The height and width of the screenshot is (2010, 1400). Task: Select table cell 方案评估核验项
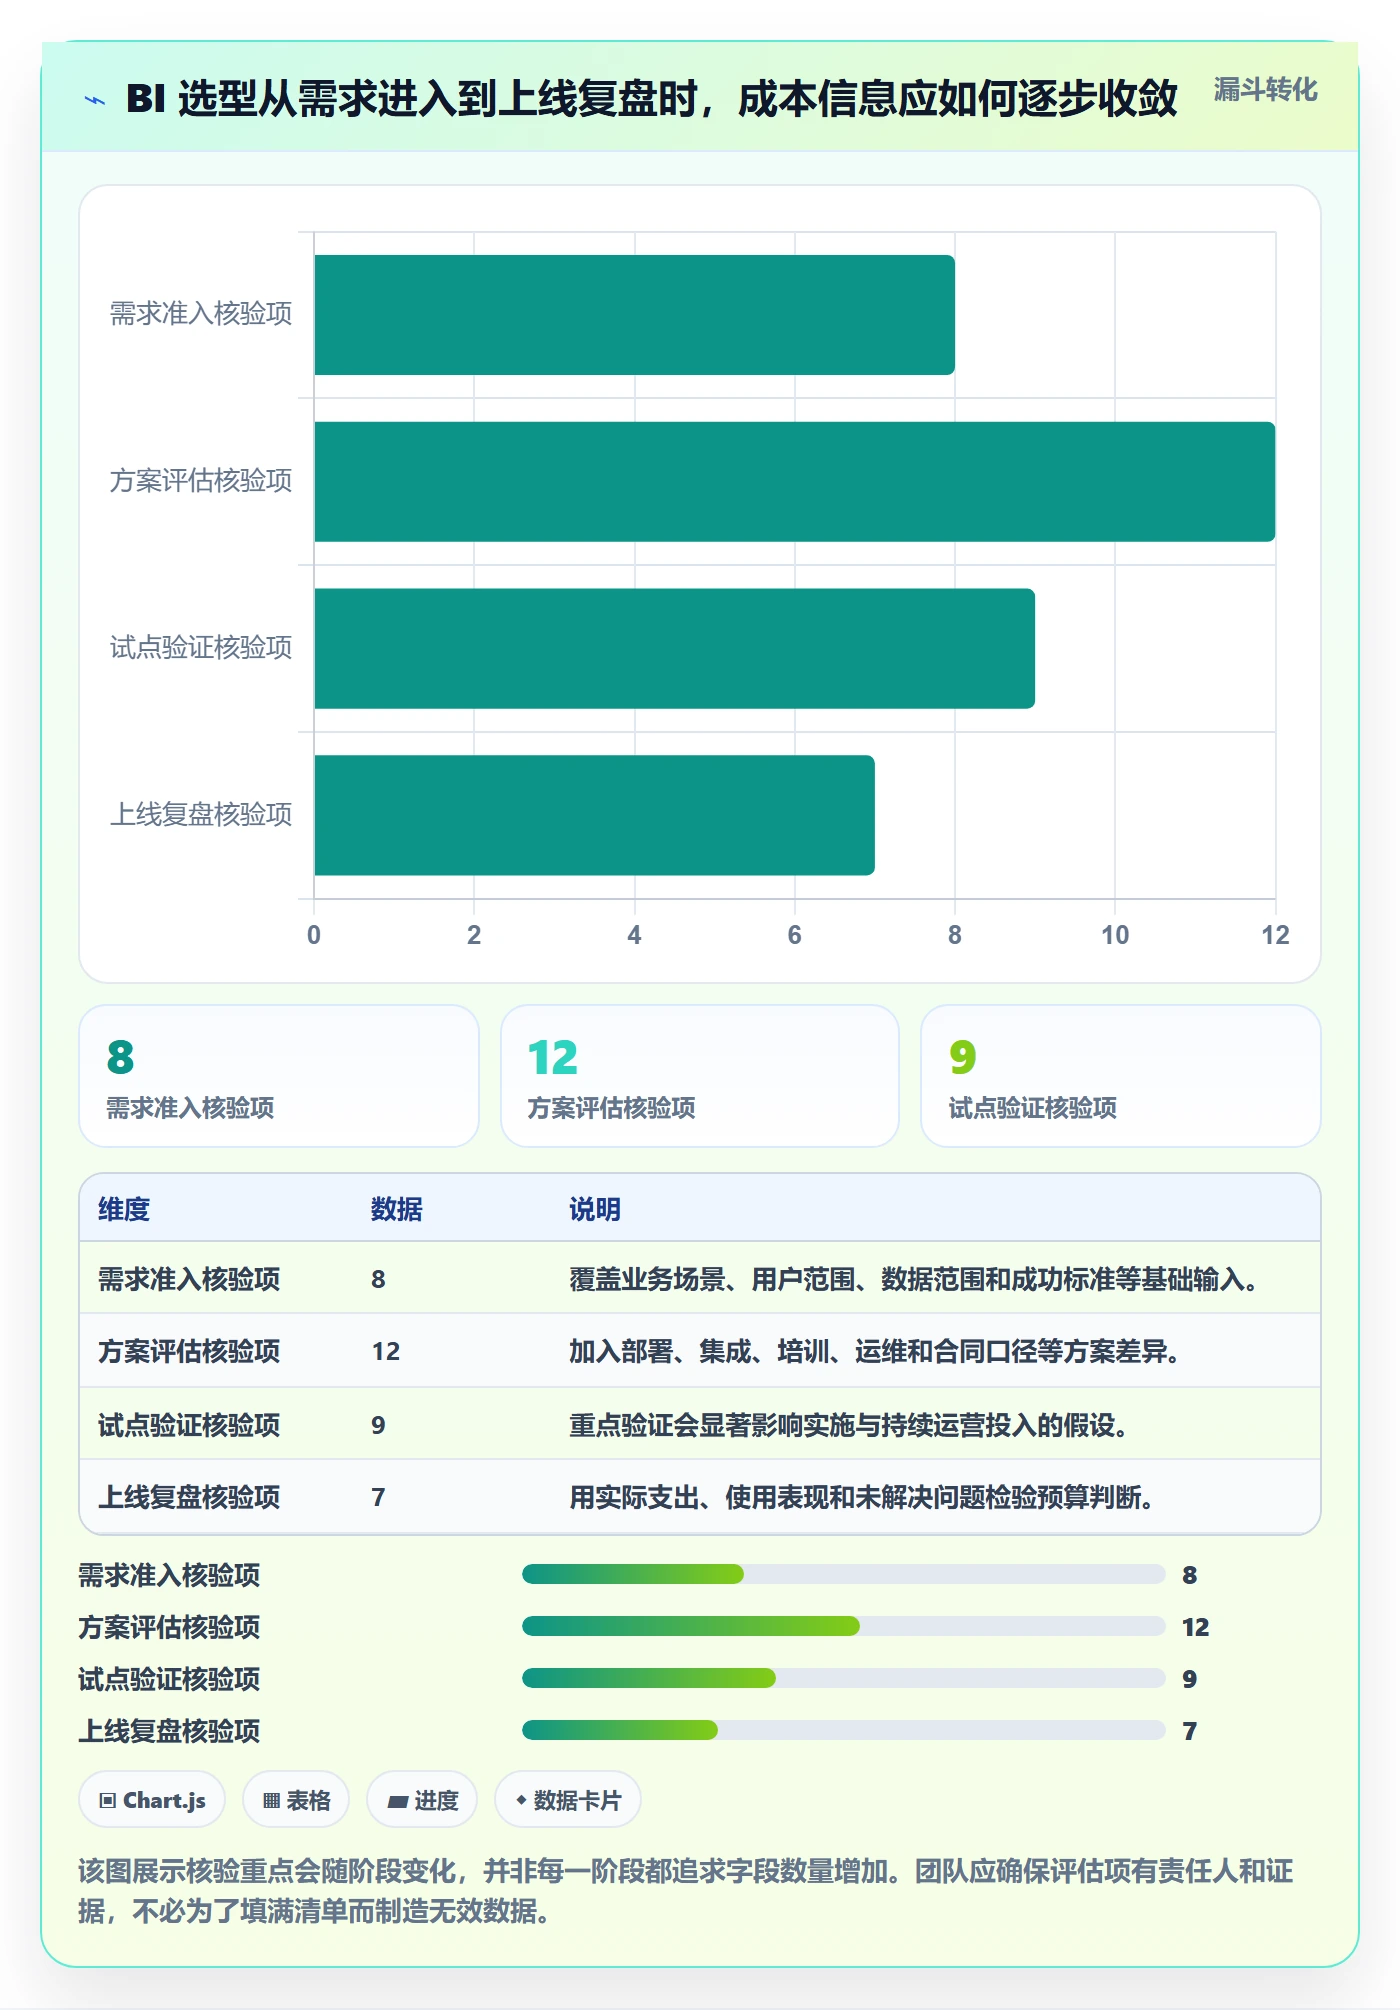189,1351
